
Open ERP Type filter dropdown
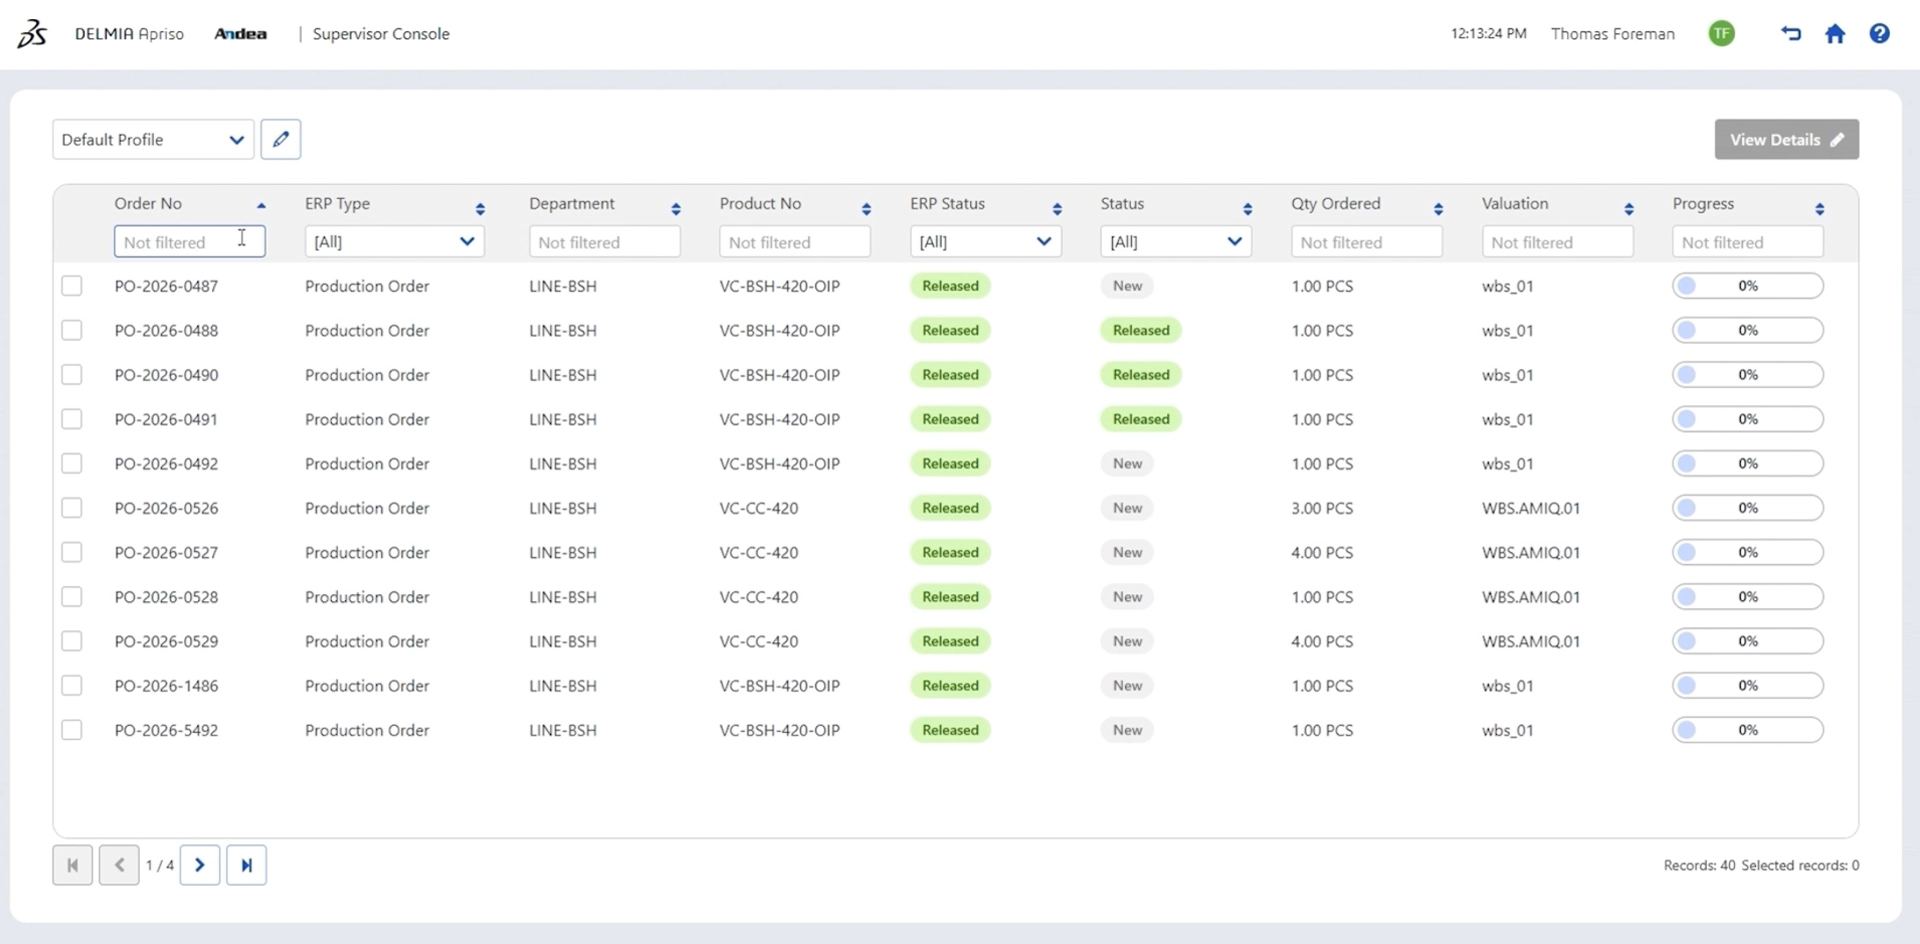[x=394, y=241]
